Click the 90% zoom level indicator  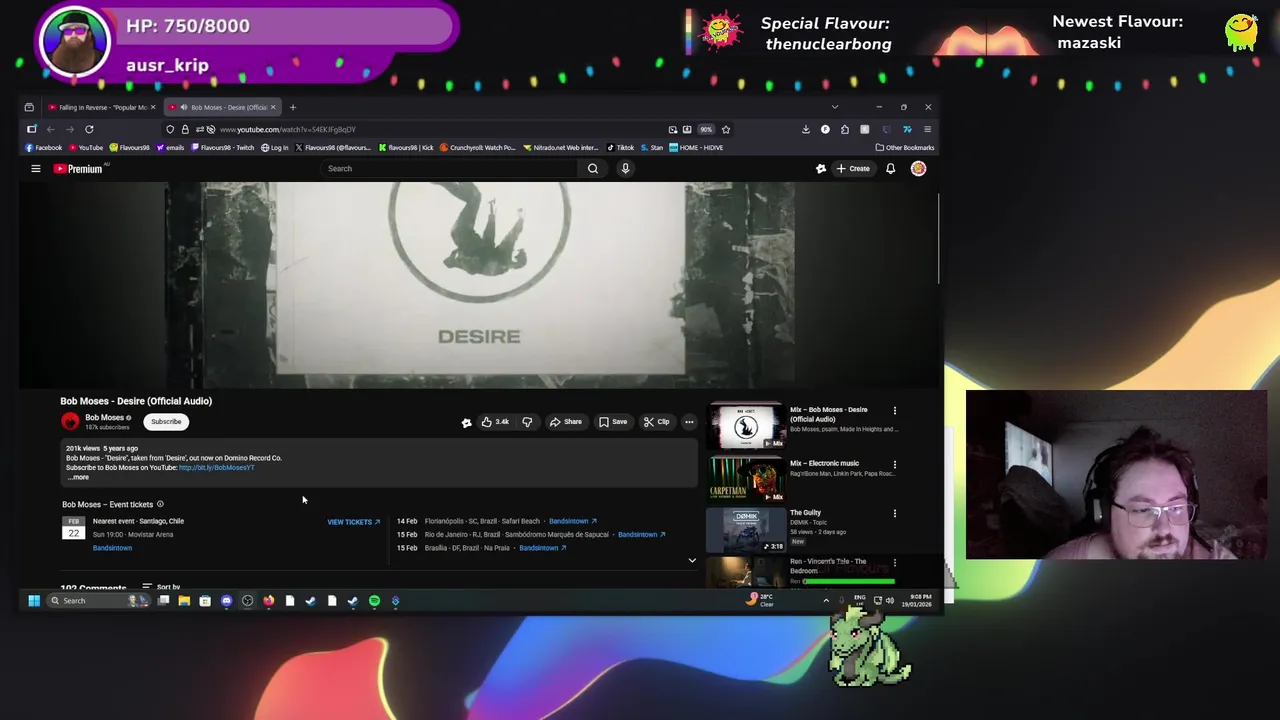point(706,129)
